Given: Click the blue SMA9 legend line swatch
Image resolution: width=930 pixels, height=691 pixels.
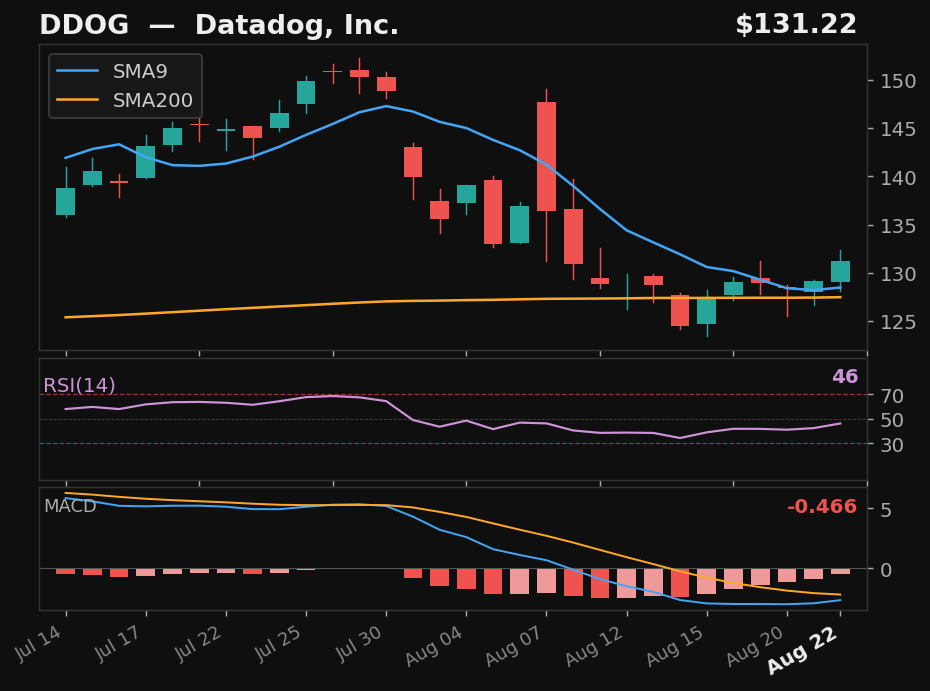Looking at the screenshot, I should pyautogui.click(x=78, y=71).
